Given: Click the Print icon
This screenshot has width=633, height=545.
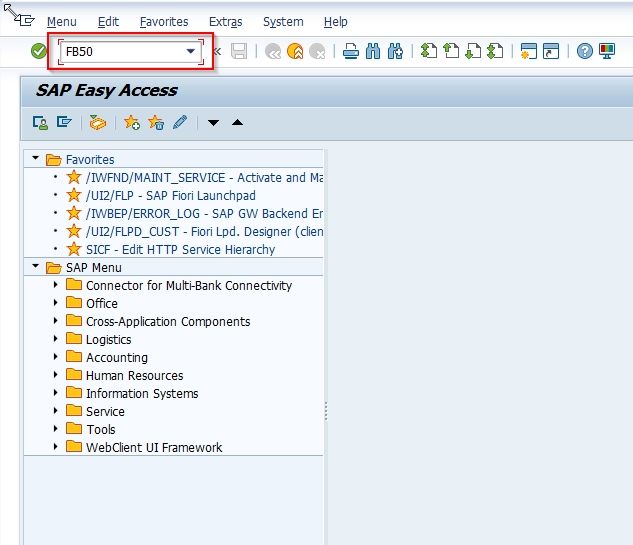Looking at the screenshot, I should [x=351, y=52].
